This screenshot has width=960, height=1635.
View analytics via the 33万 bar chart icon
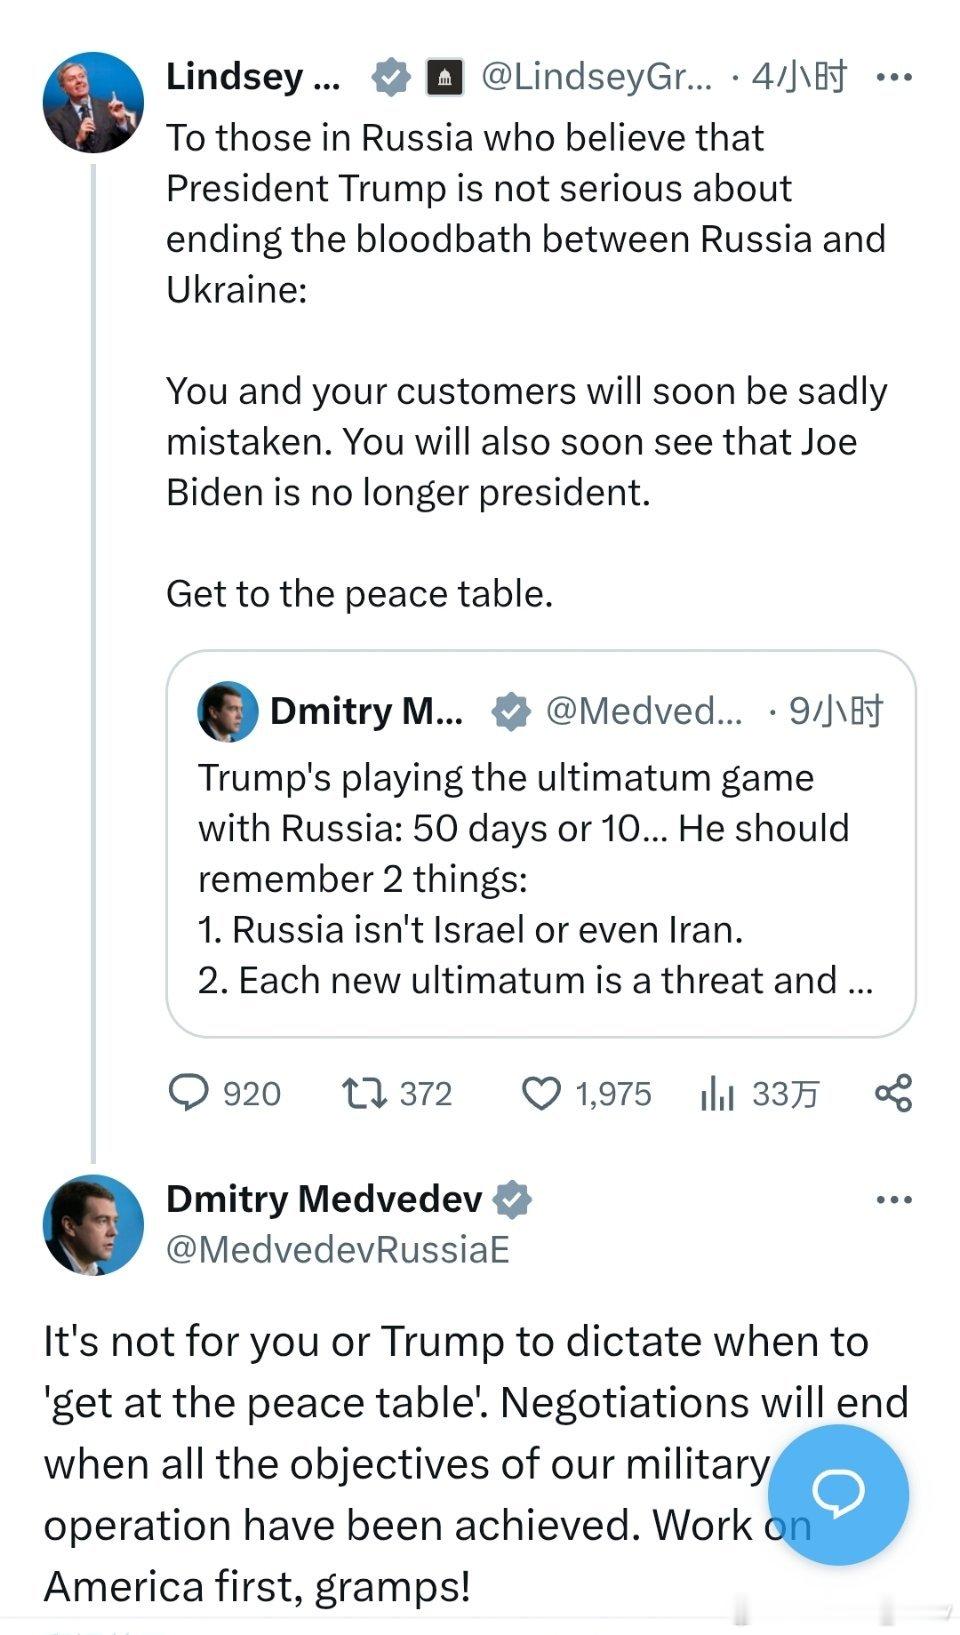[717, 1094]
